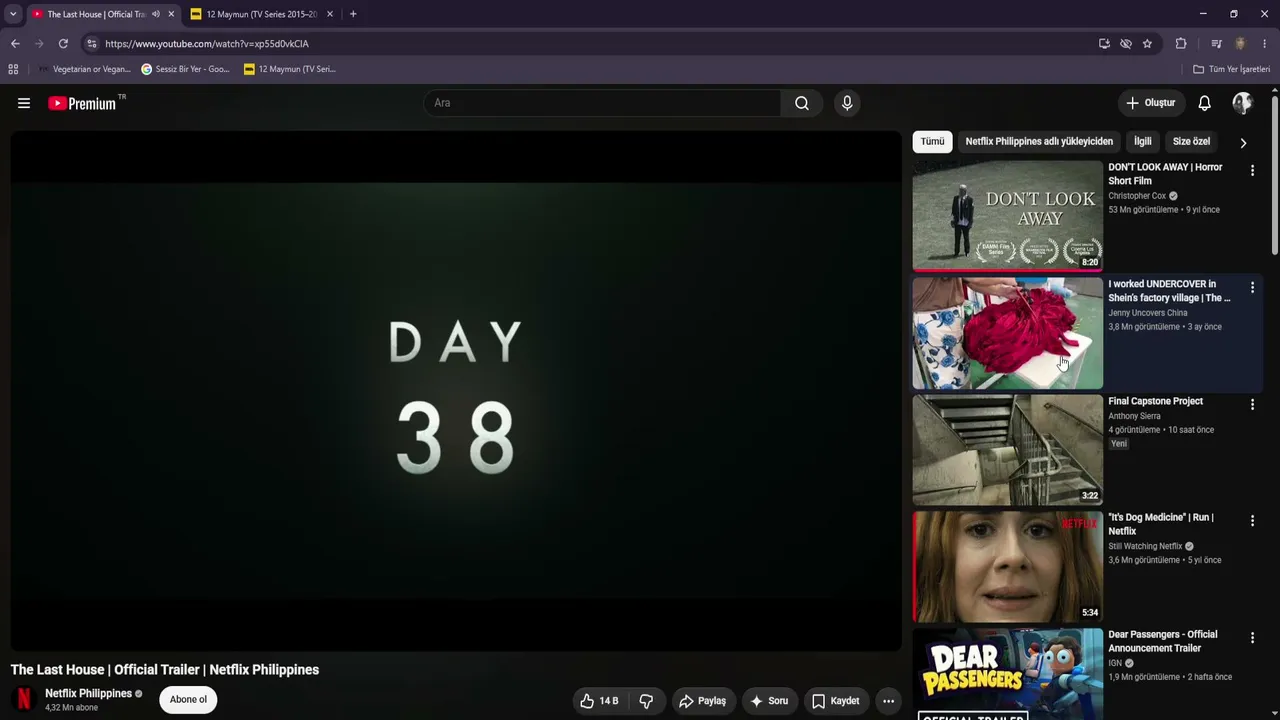Close the 12 Maymun browser tab
The height and width of the screenshot is (720, 1280).
329,14
